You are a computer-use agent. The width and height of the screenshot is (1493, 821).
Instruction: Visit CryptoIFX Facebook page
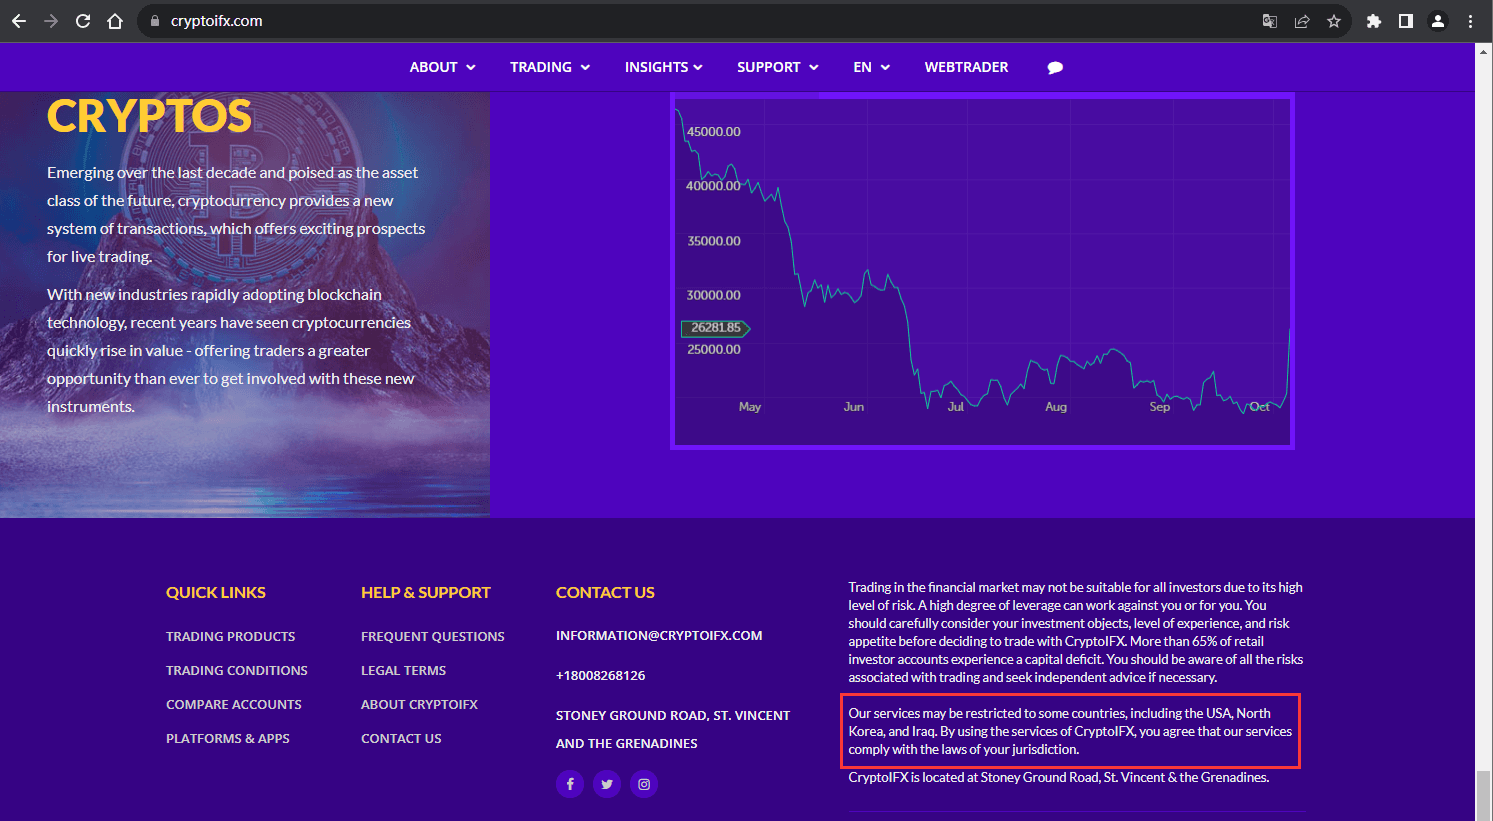click(x=570, y=784)
